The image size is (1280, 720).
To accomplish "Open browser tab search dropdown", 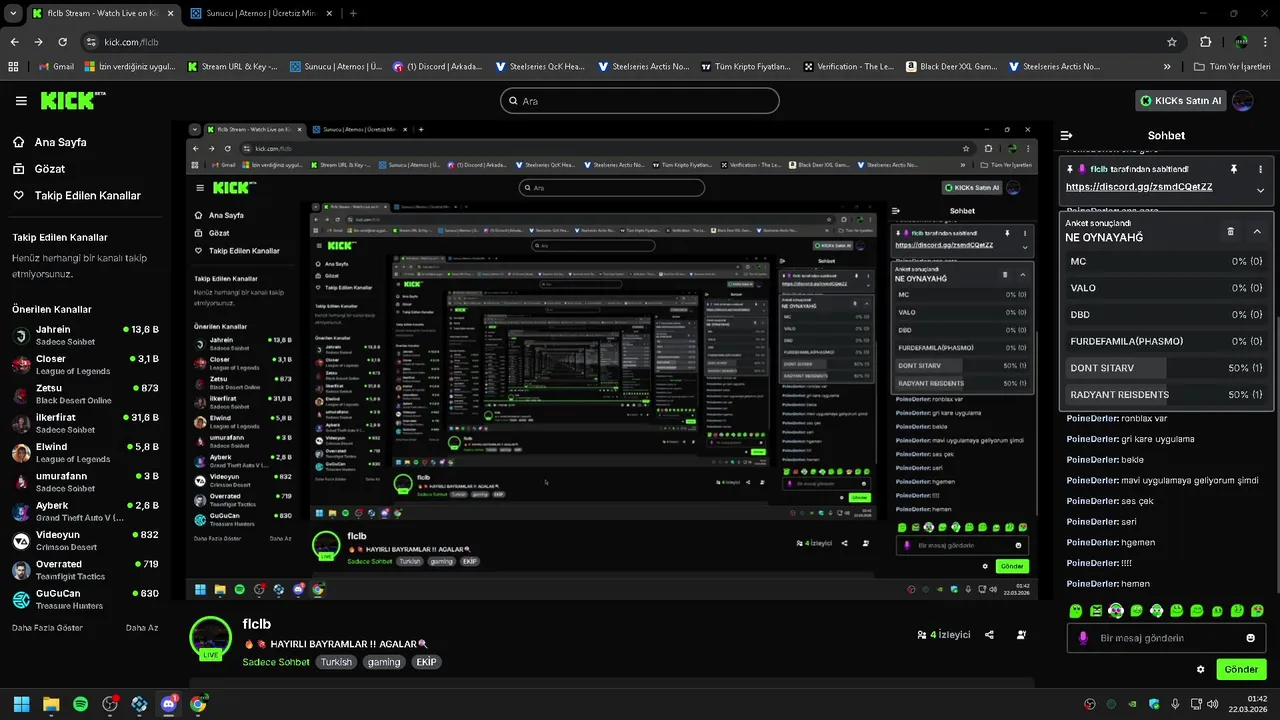I will [12, 14].
